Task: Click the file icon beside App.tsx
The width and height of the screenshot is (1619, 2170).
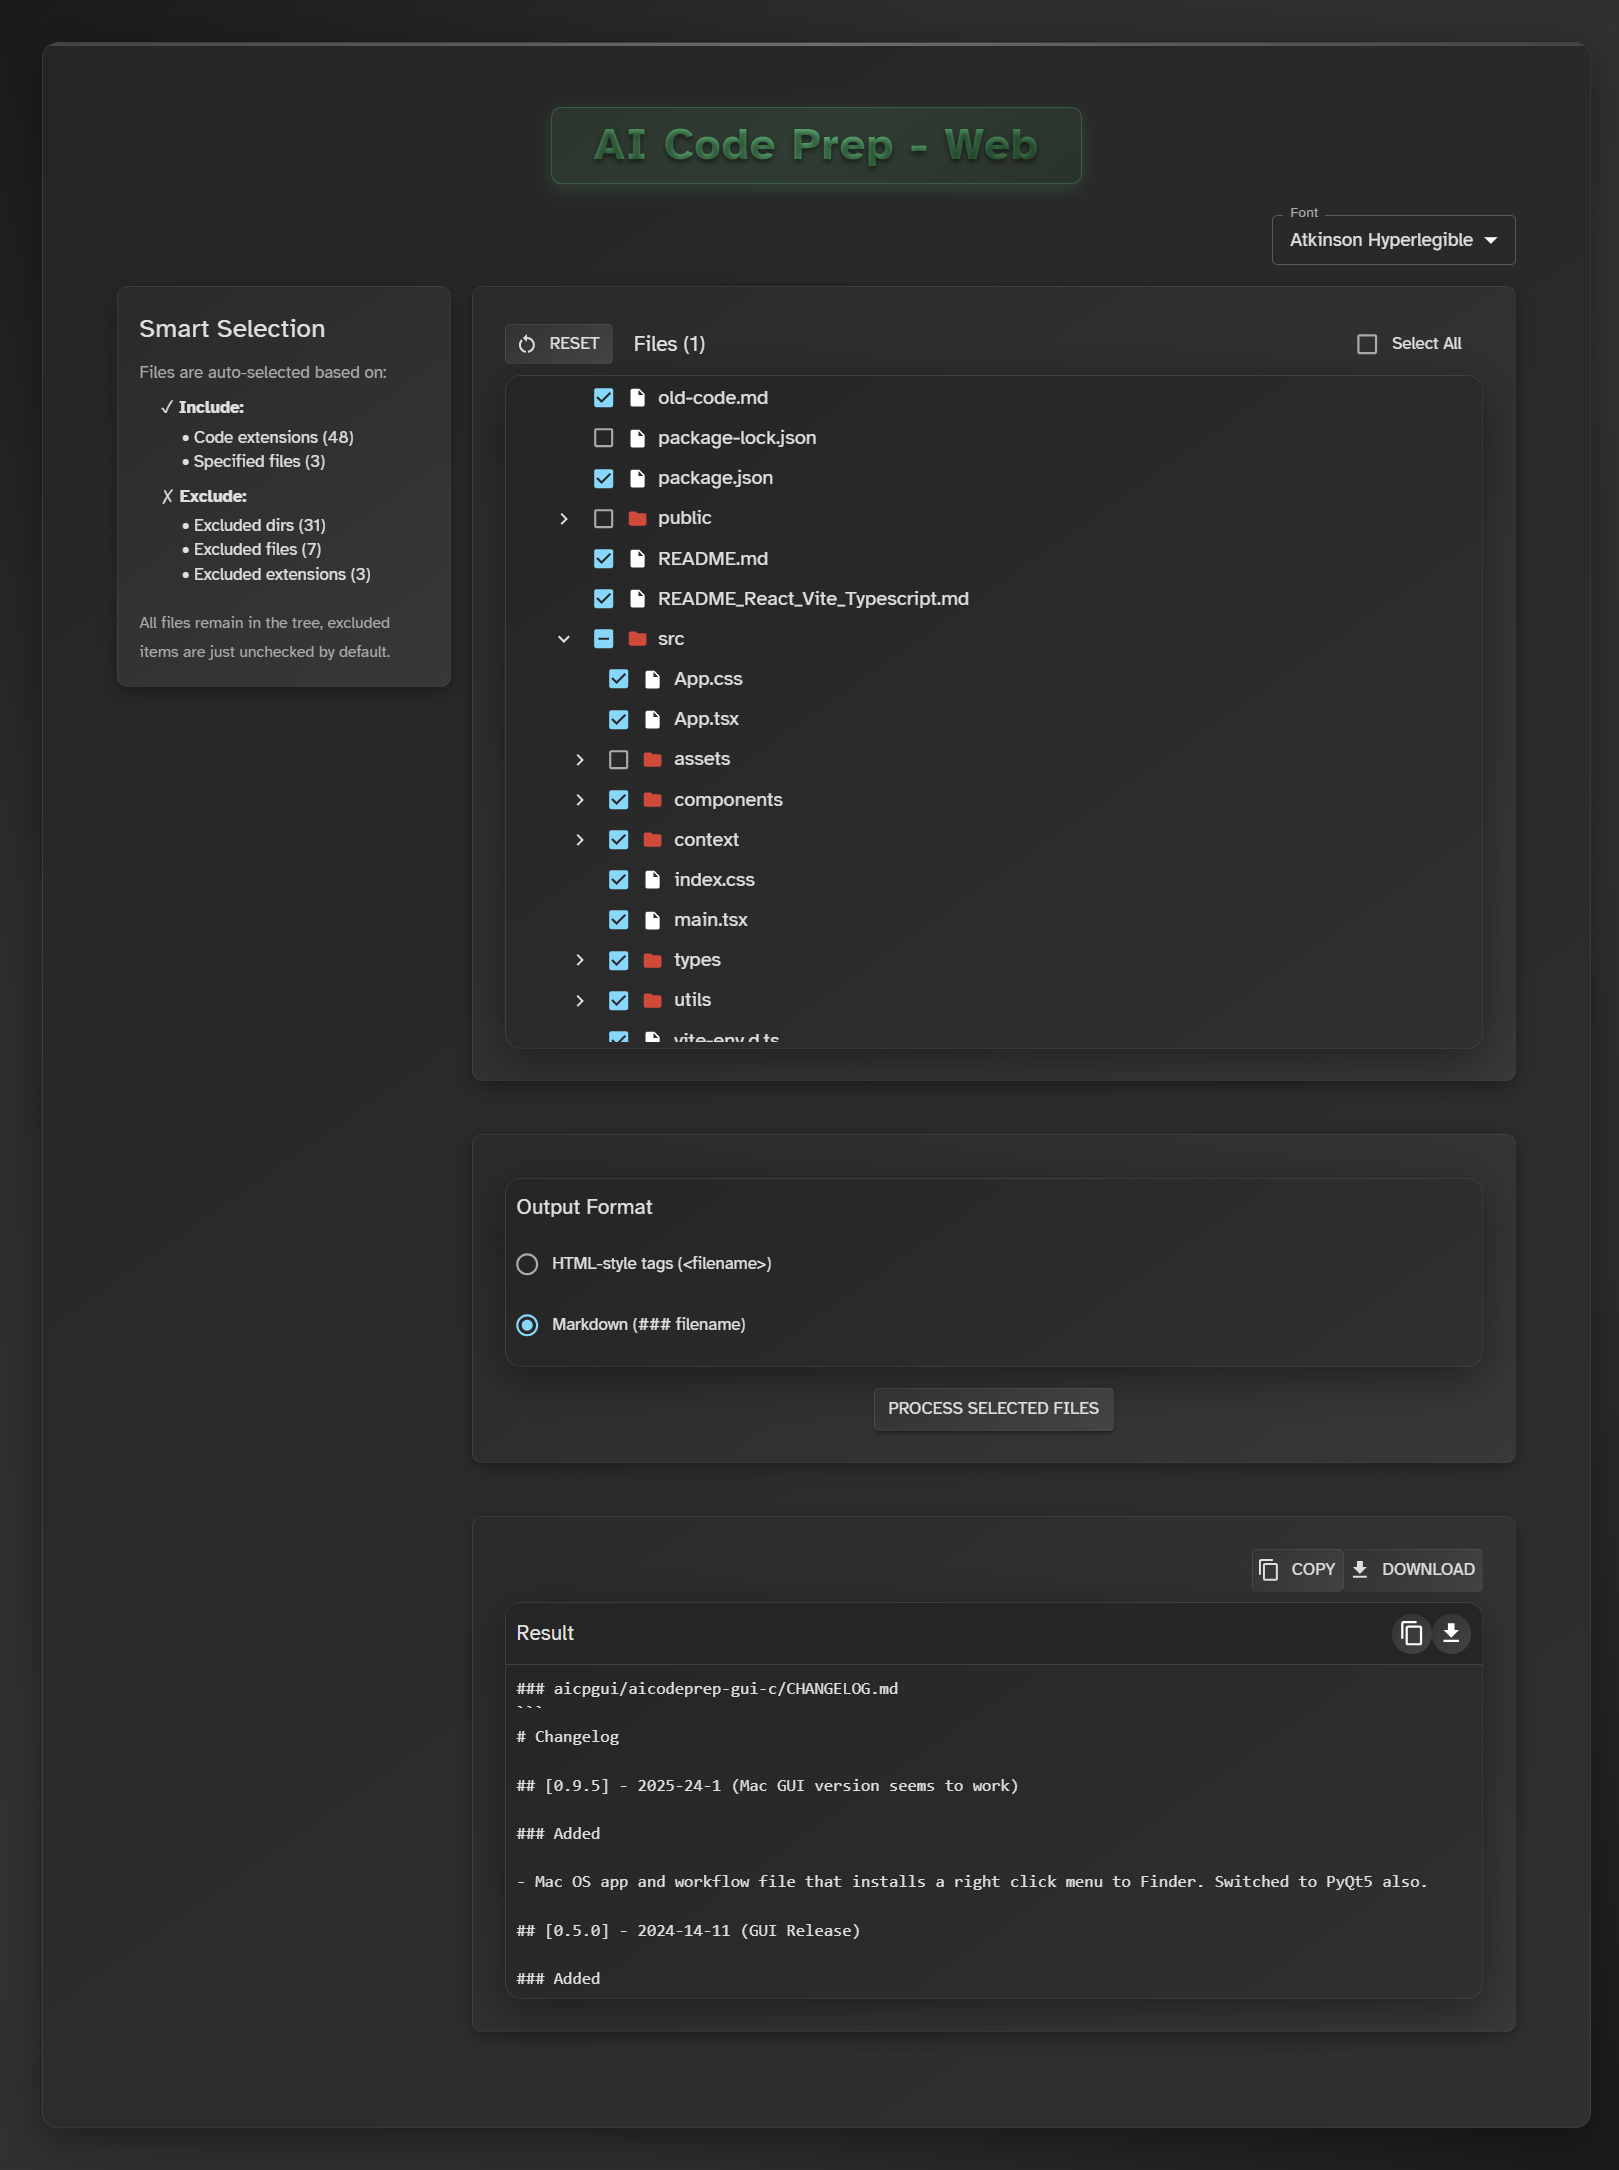Action: pos(652,719)
